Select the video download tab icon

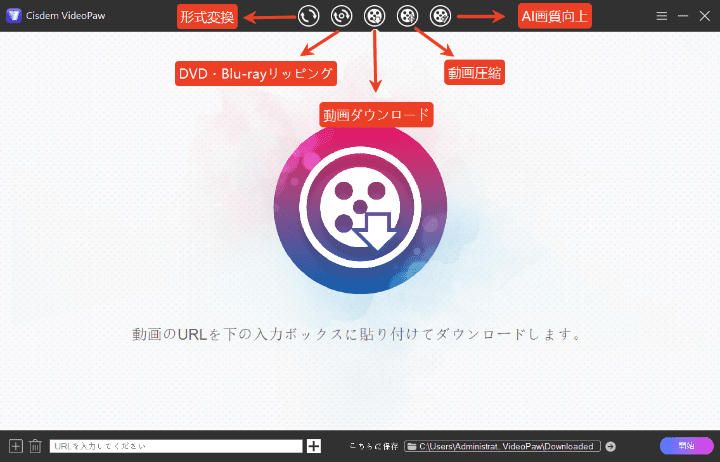(375, 16)
